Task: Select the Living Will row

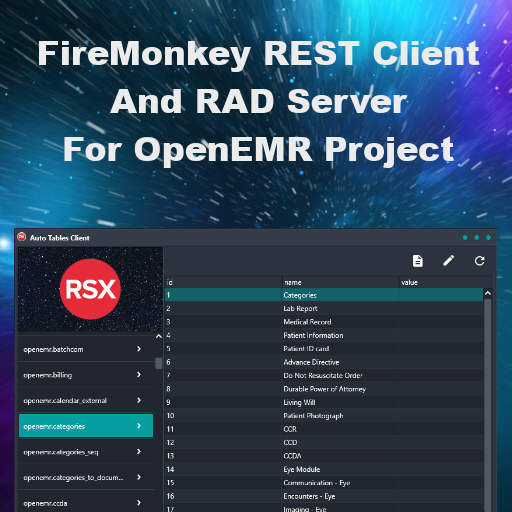Action: (324, 402)
